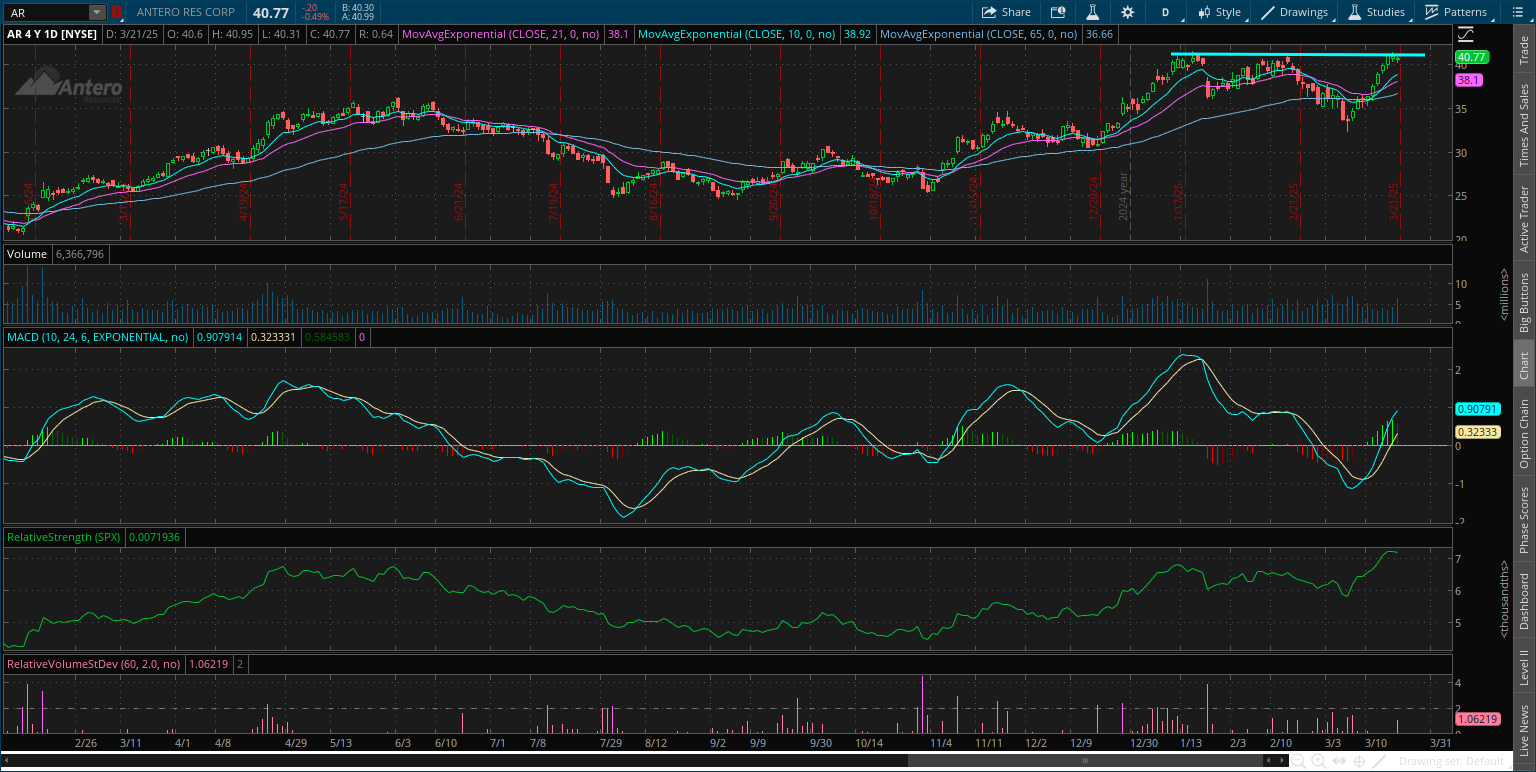Open the Drawings dropdown menu
The width and height of the screenshot is (1536, 772).
point(1295,12)
